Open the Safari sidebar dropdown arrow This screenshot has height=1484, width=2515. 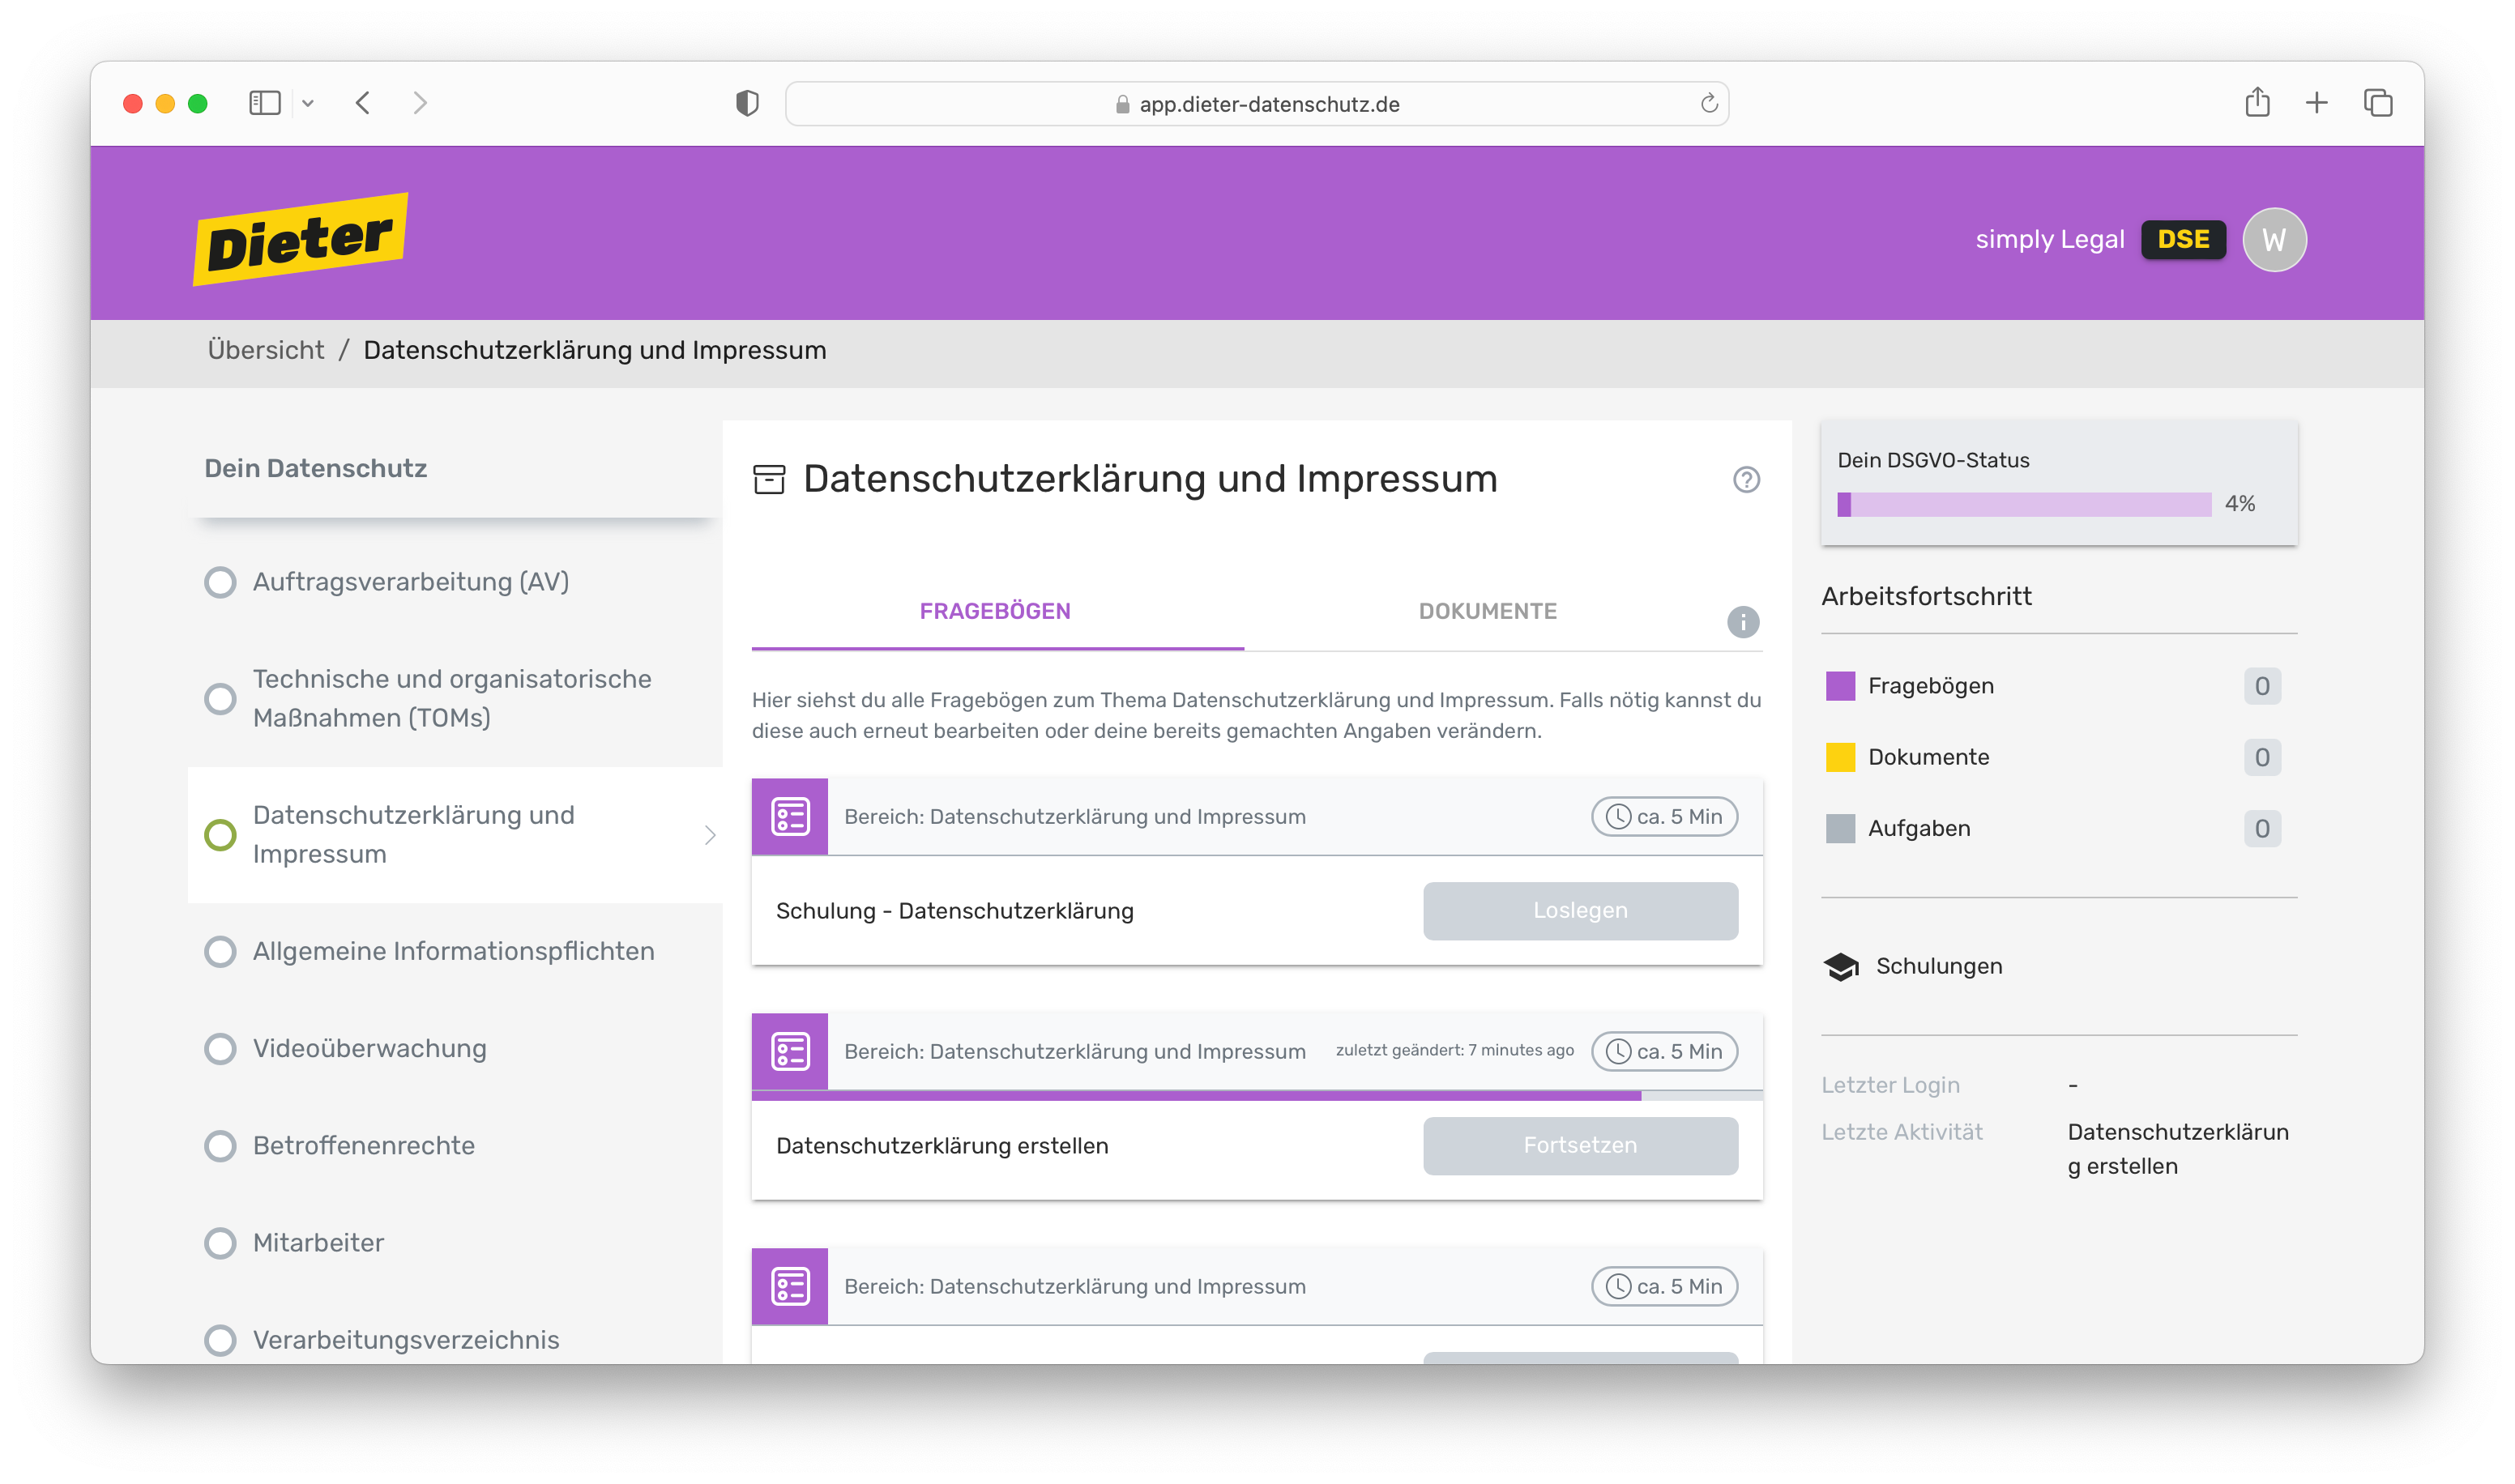tap(308, 104)
